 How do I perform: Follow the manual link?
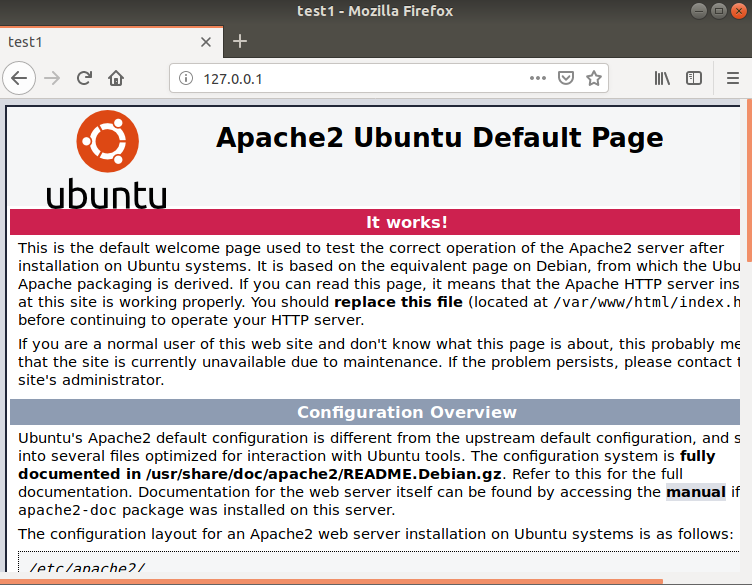(696, 492)
